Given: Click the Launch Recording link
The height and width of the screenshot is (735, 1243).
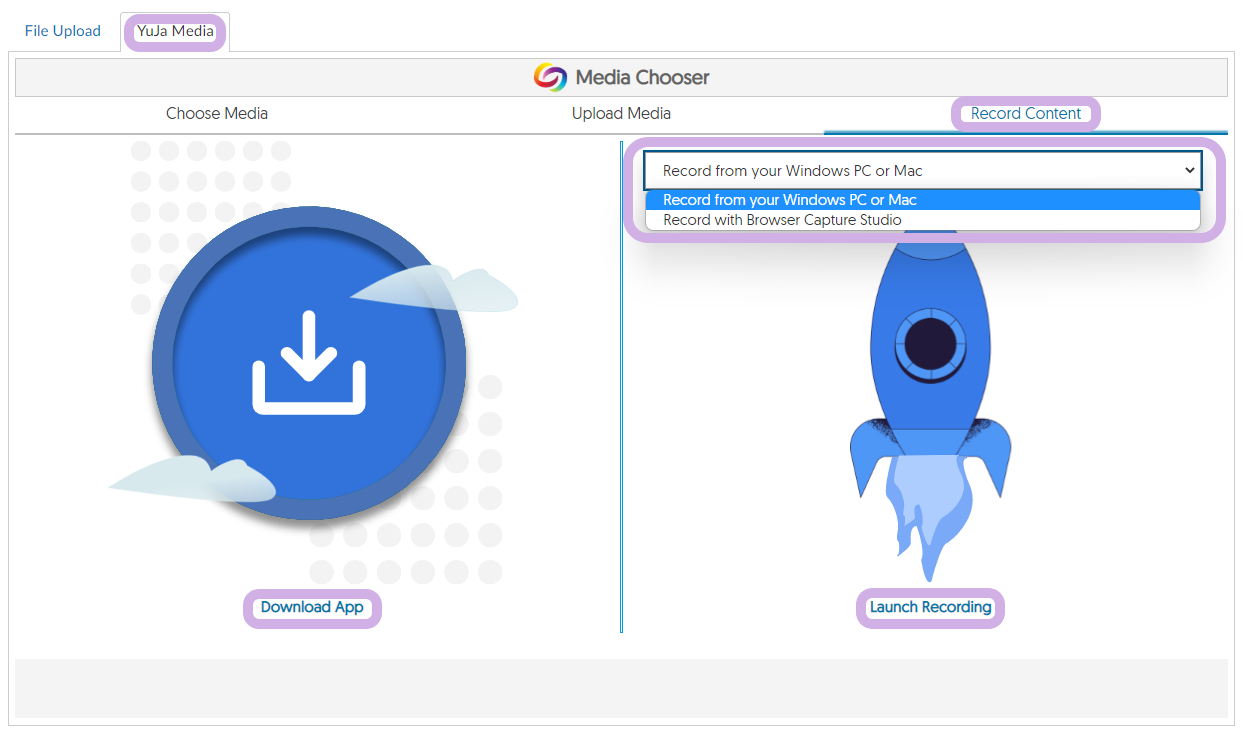Looking at the screenshot, I should pos(930,607).
